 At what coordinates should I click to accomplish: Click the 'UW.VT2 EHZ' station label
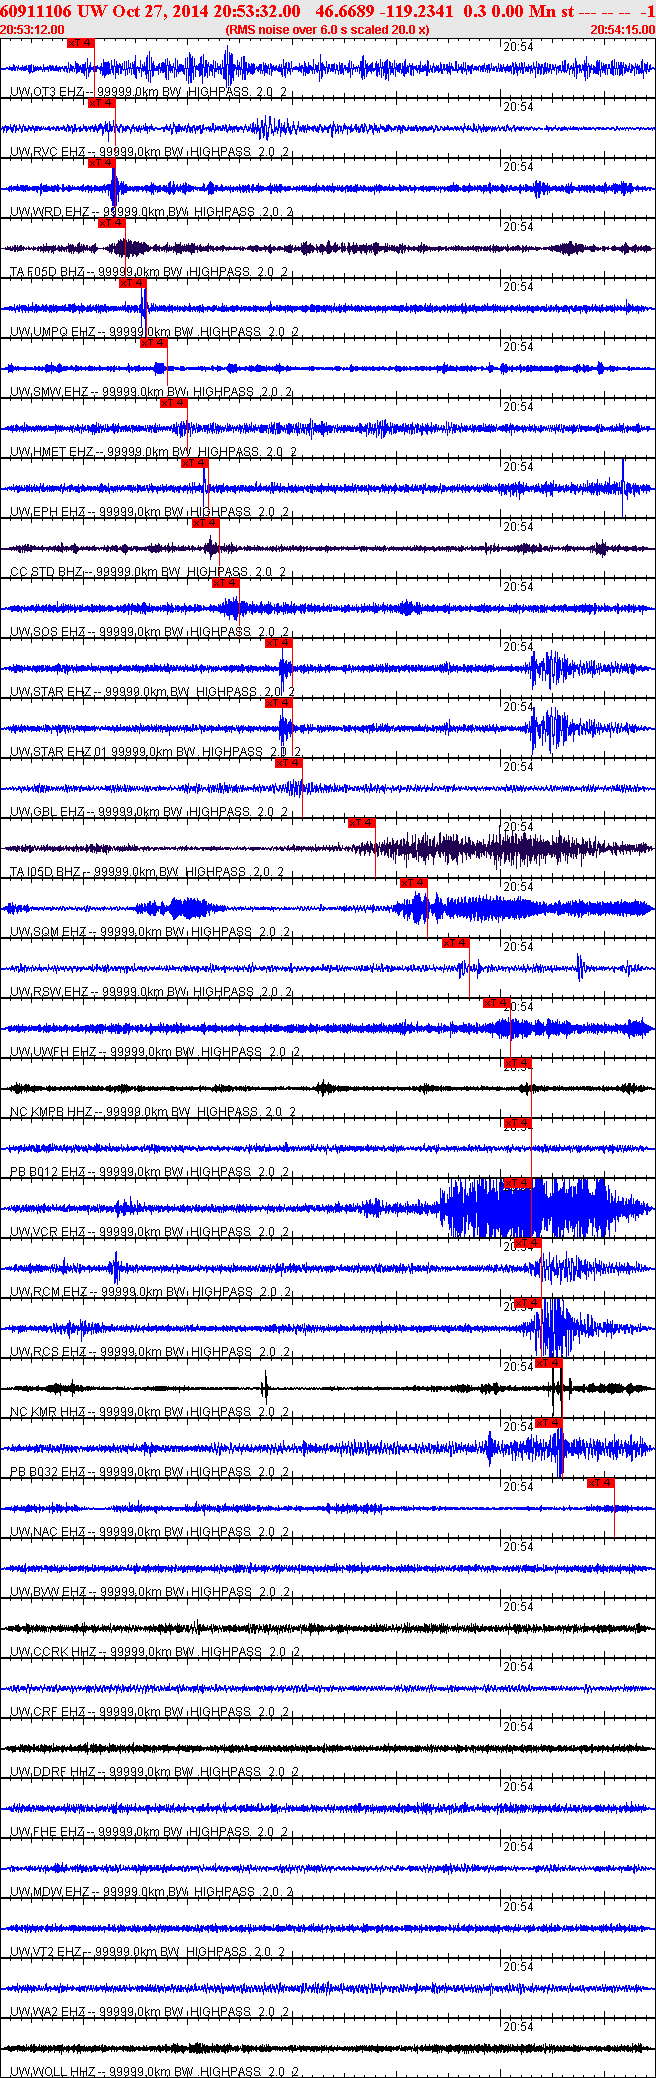[47, 1952]
